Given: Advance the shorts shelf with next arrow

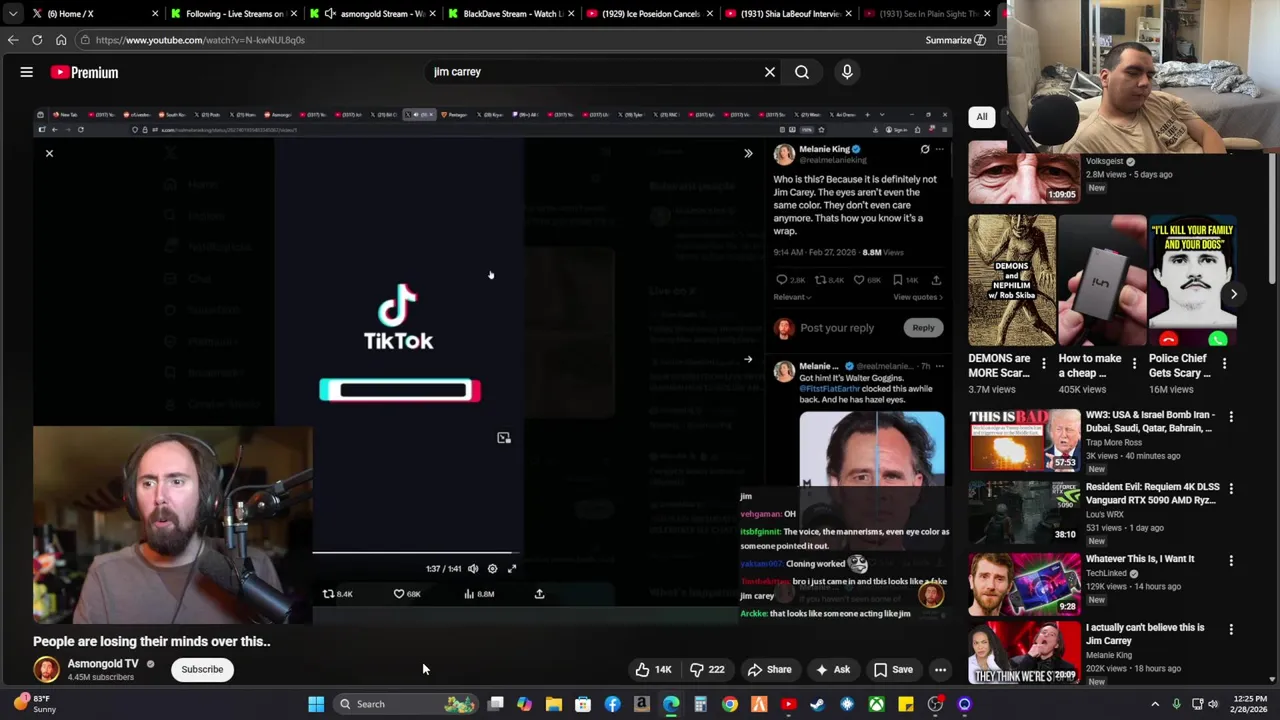Looking at the screenshot, I should (1234, 294).
